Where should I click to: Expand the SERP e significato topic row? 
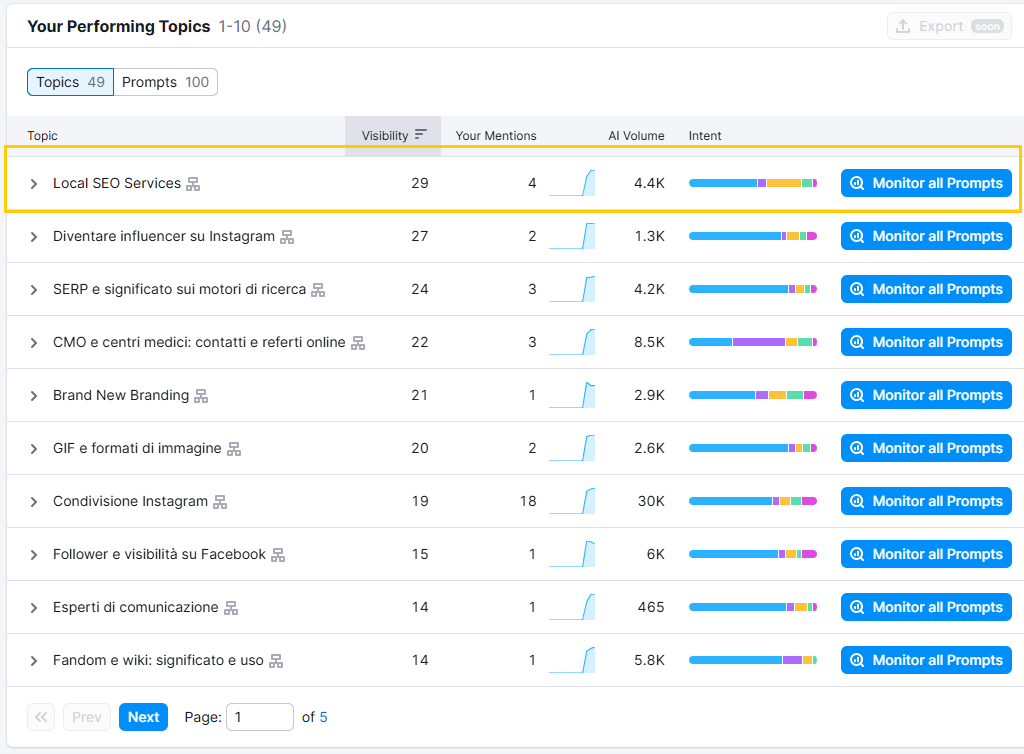pos(34,290)
